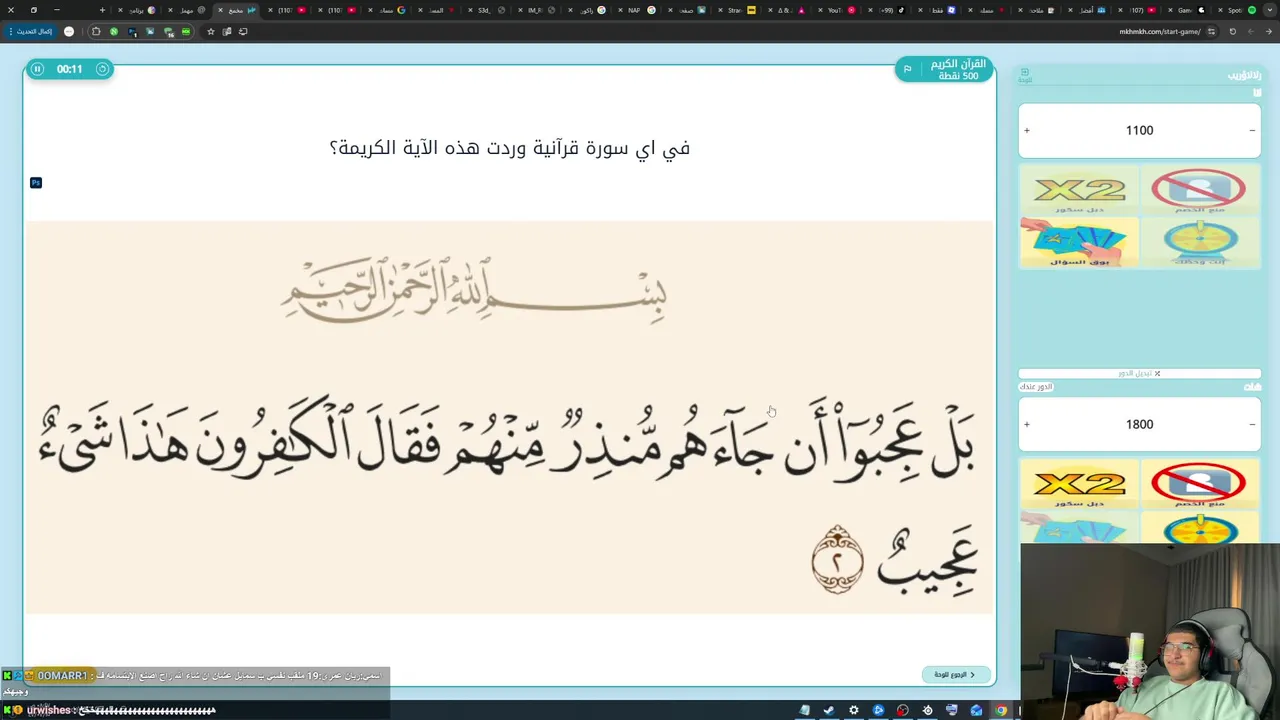Use the first team's question-swap cards power
The image size is (1280, 720).
[1079, 243]
